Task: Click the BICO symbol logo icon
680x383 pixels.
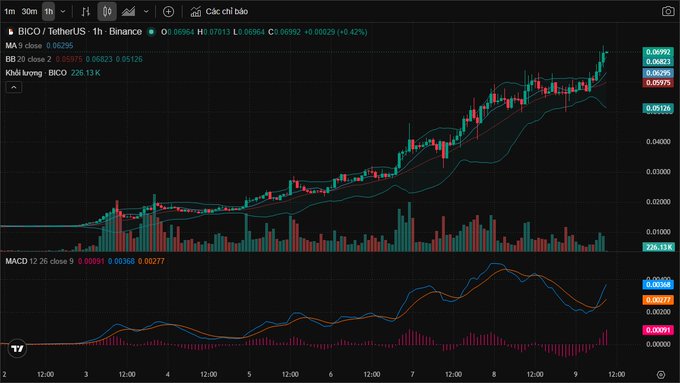Action: click(10, 32)
